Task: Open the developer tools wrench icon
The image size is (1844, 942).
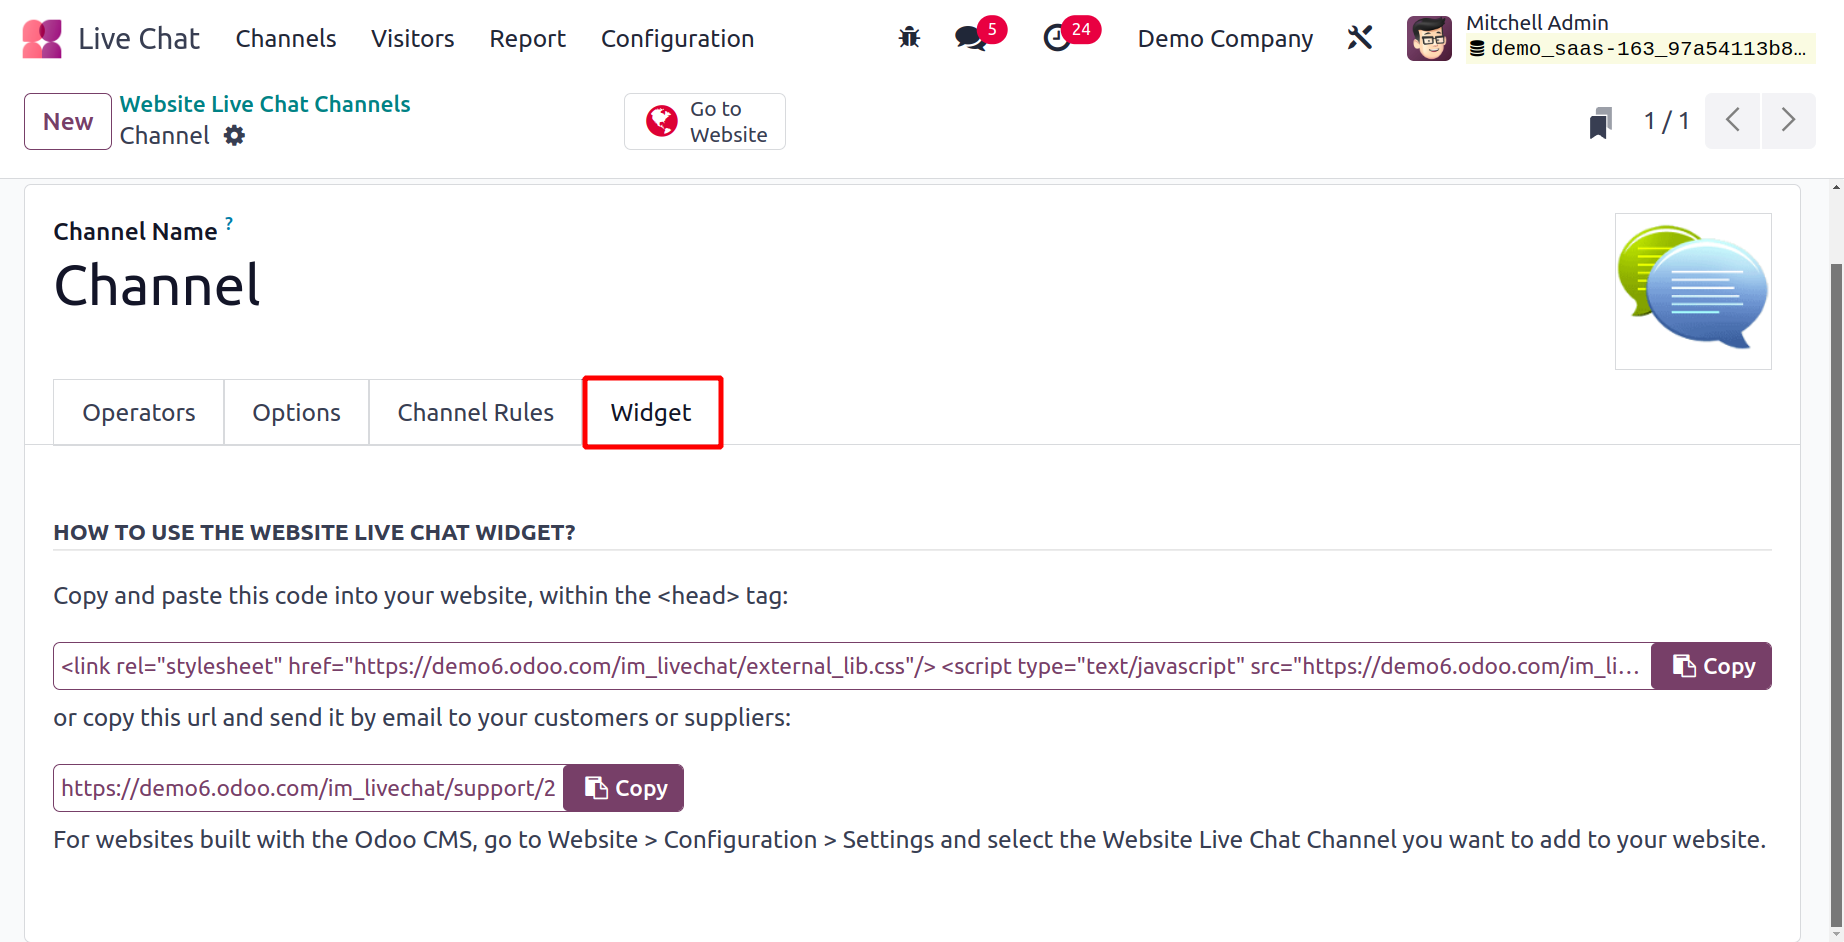Action: click(x=1360, y=38)
